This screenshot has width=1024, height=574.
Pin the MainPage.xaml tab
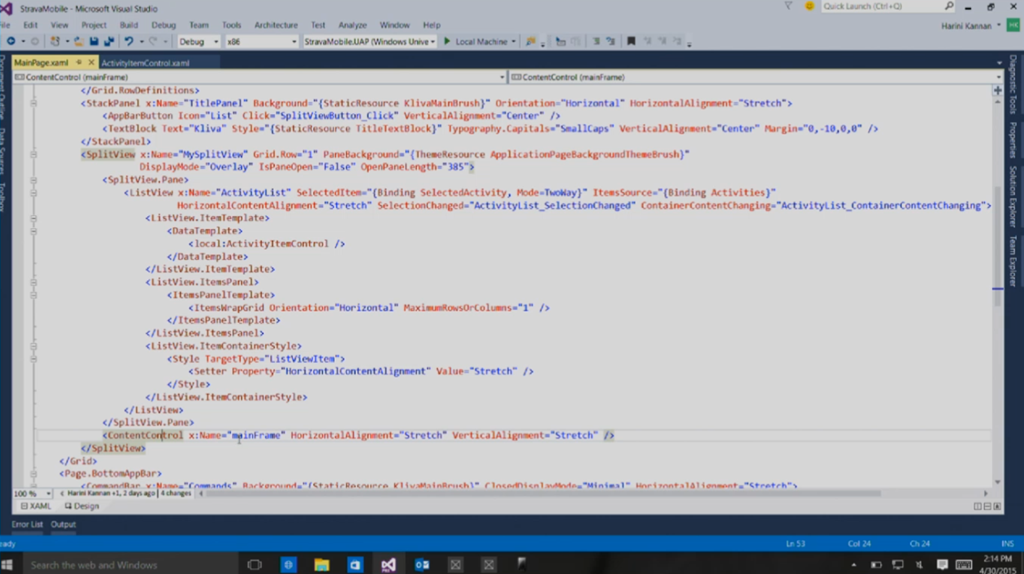(x=78, y=63)
